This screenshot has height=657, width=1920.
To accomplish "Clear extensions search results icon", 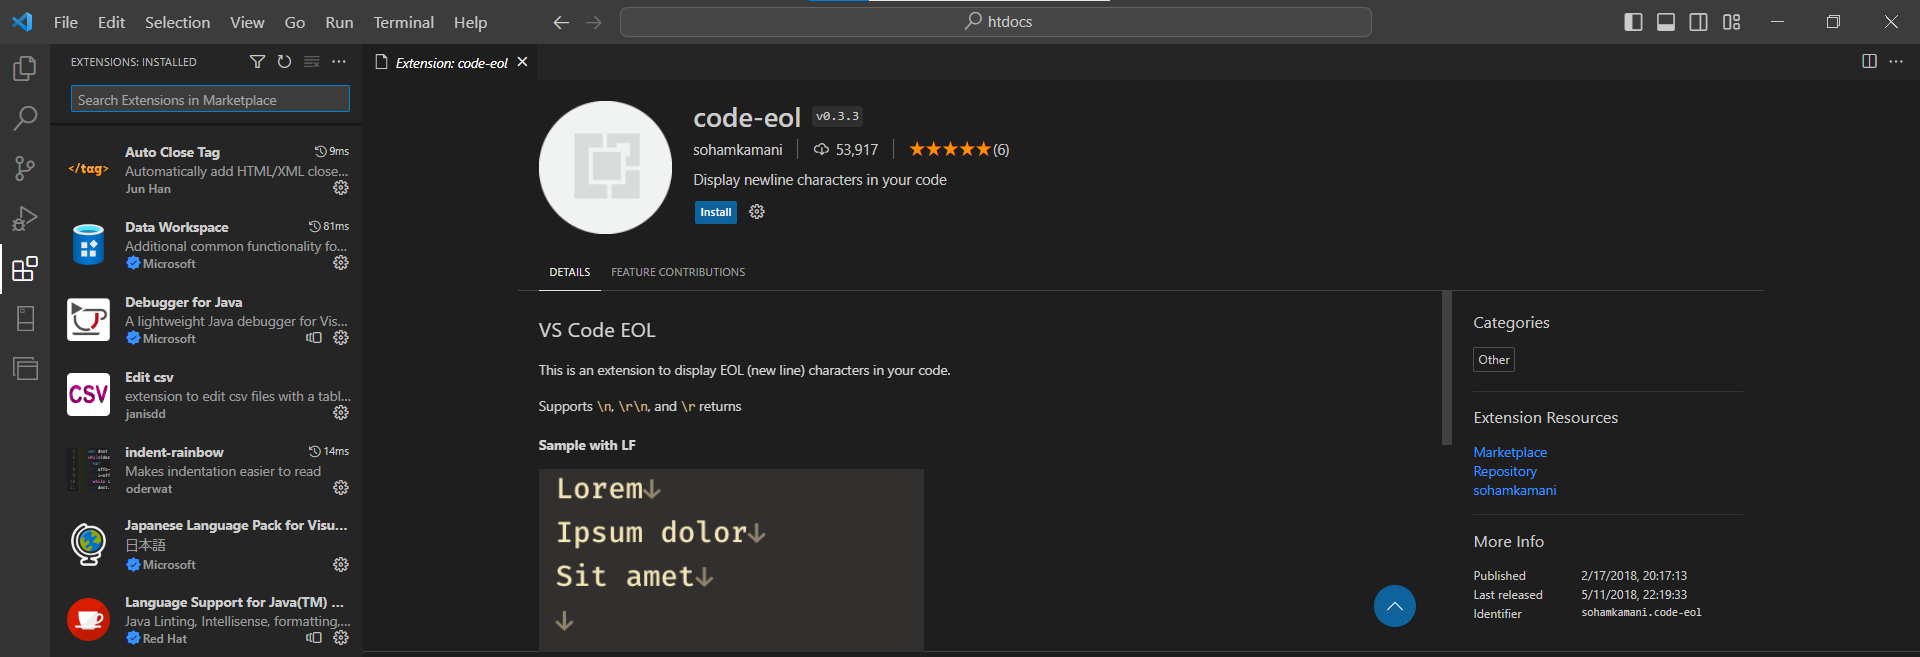I will coord(312,62).
